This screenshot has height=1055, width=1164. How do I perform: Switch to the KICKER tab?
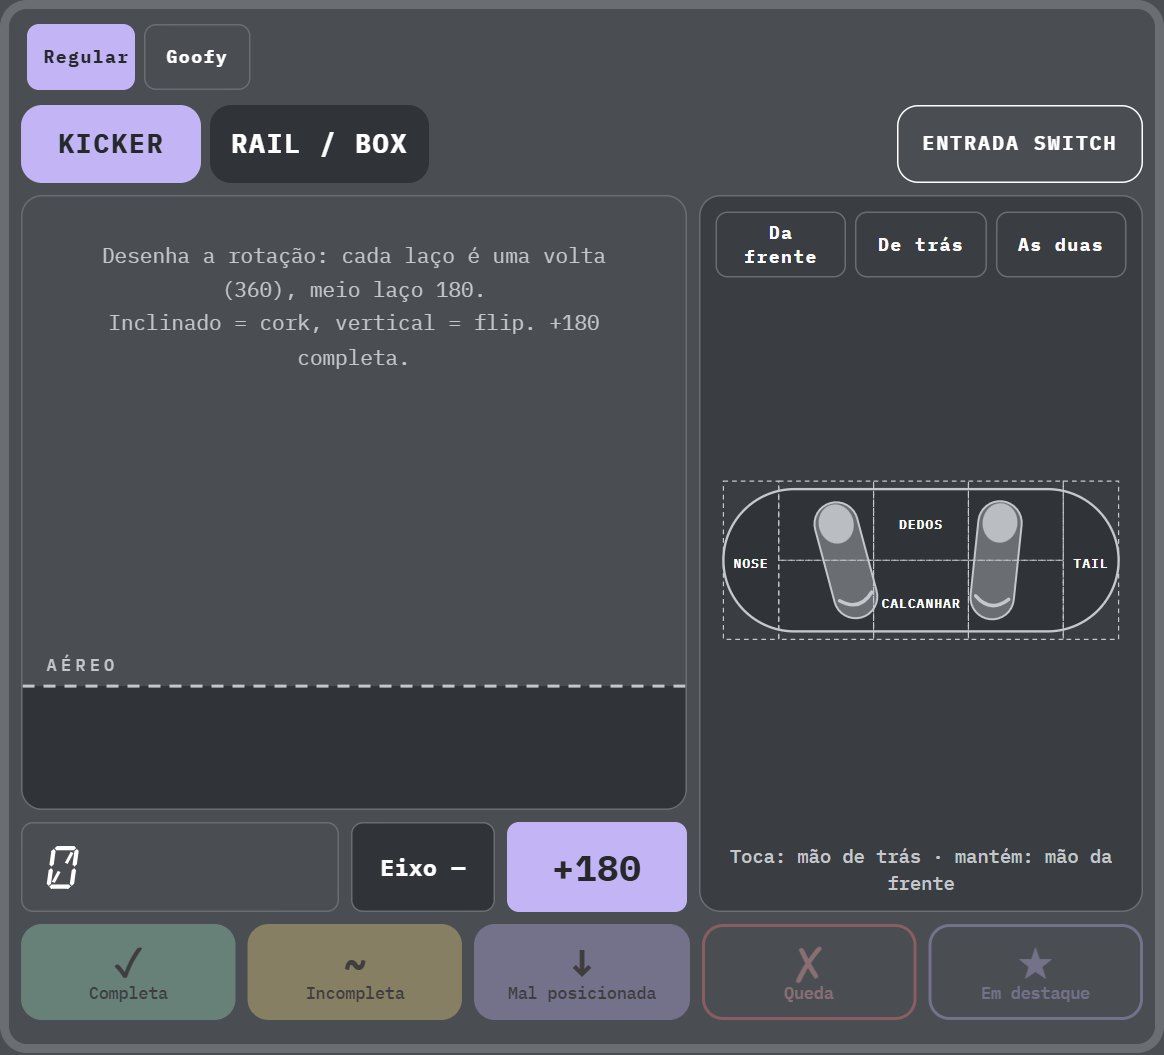point(111,143)
